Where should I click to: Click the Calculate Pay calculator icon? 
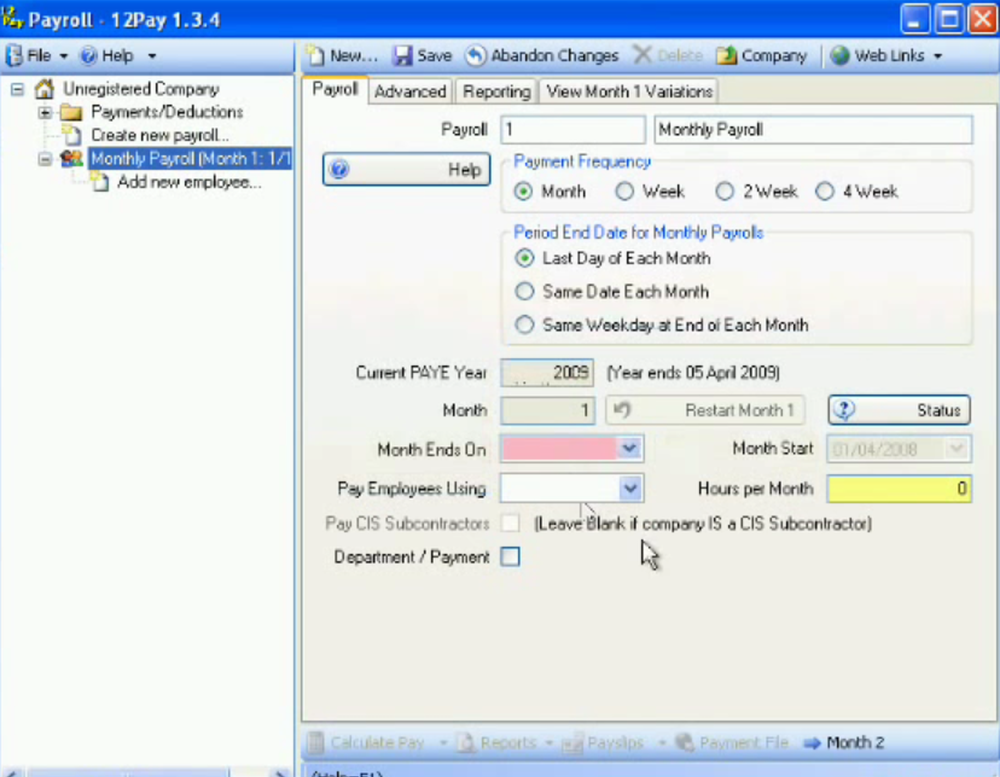click(315, 743)
